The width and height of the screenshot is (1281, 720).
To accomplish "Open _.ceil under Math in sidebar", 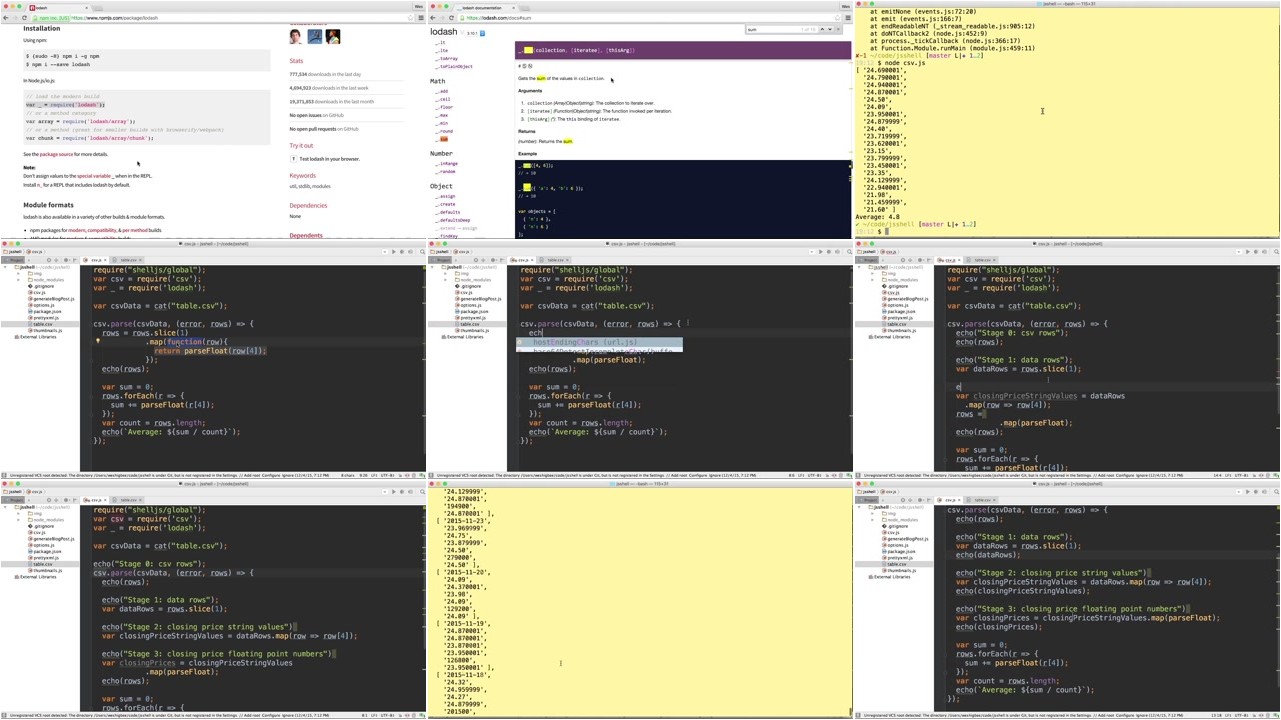I will (x=443, y=99).
